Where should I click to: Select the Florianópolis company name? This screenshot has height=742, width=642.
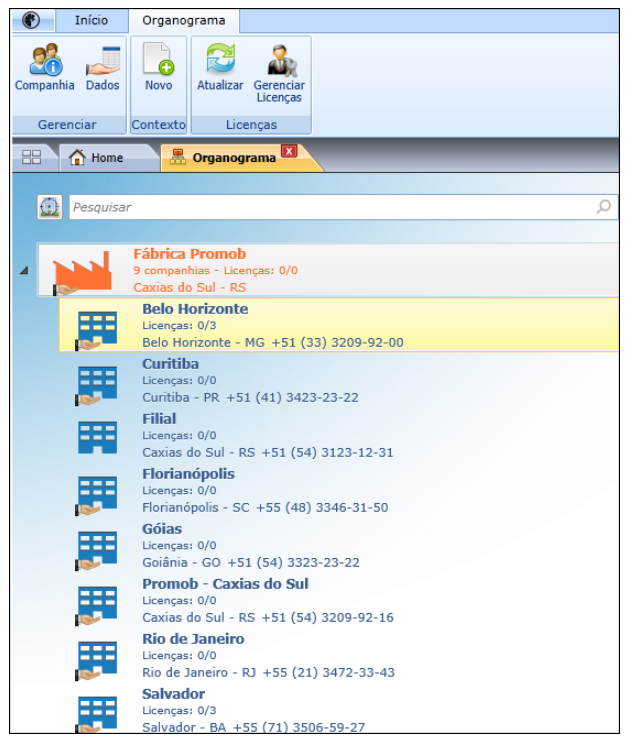188,474
